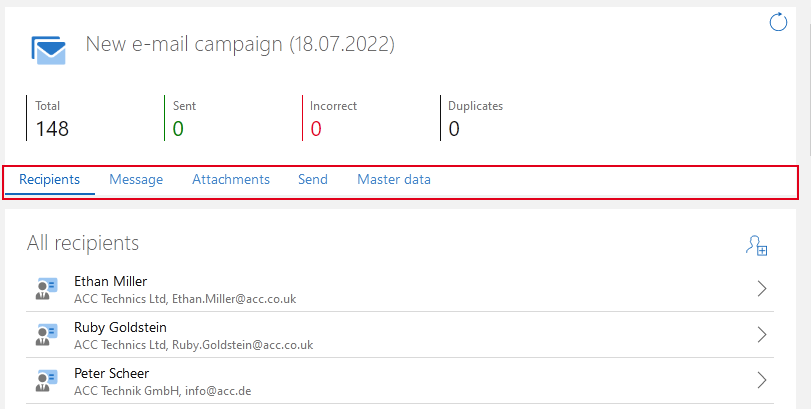Image resolution: width=811 pixels, height=409 pixels.
Task: Expand Peter Scheer entry using chevron
Action: pos(762,380)
